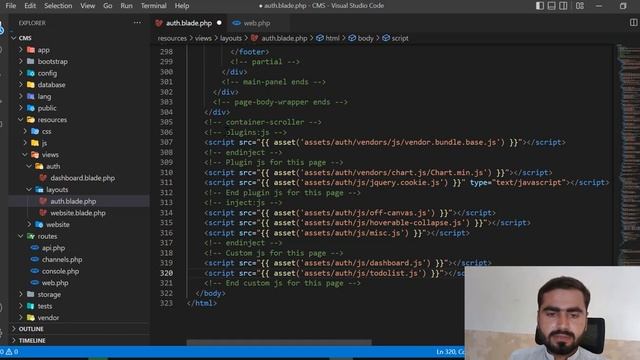Split the editor to the right

click(x=633, y=23)
